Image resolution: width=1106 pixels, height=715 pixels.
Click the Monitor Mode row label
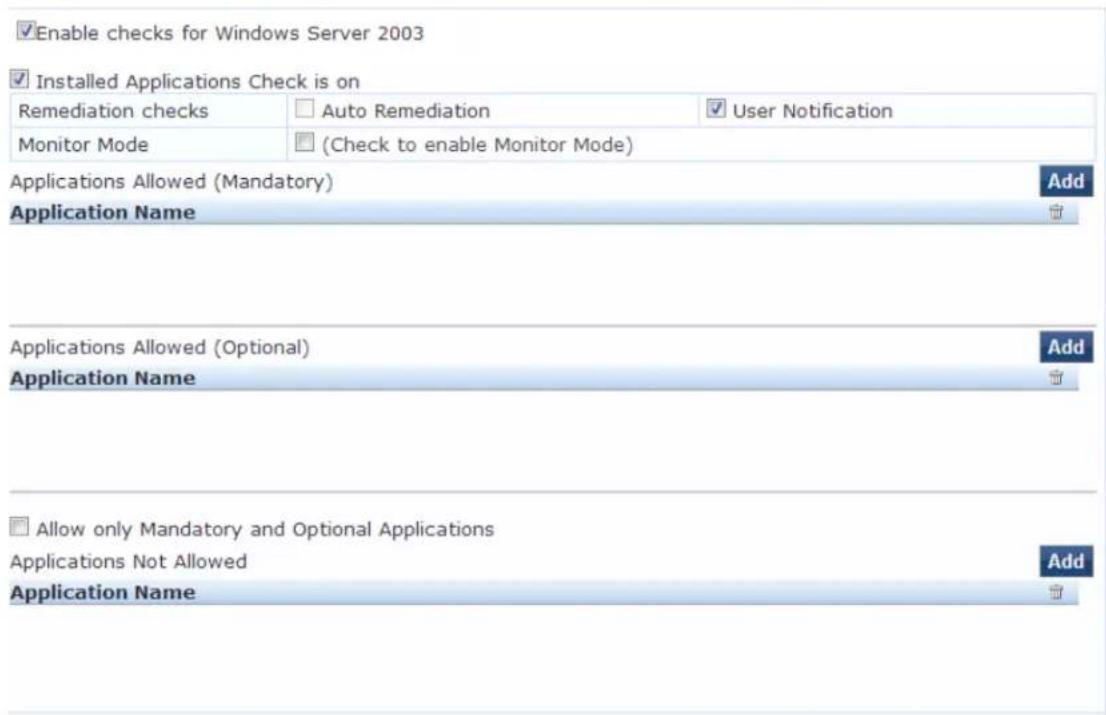click(x=83, y=145)
